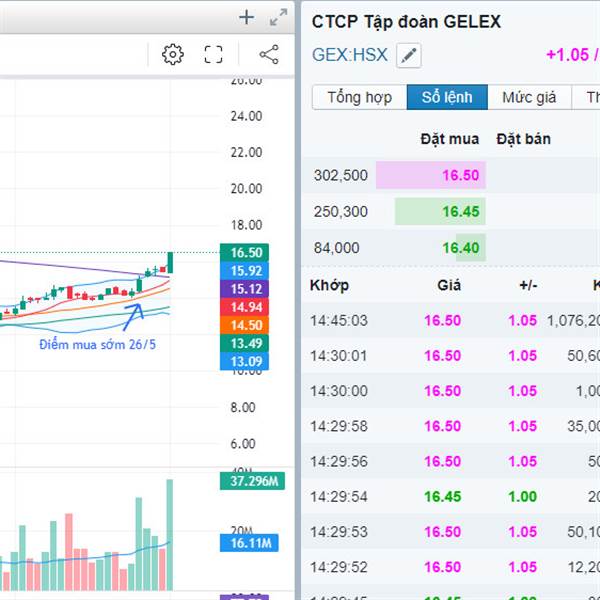Viewport: 600px width, 600px height.
Task: Click the Đặt mua column header
Action: (x=450, y=139)
